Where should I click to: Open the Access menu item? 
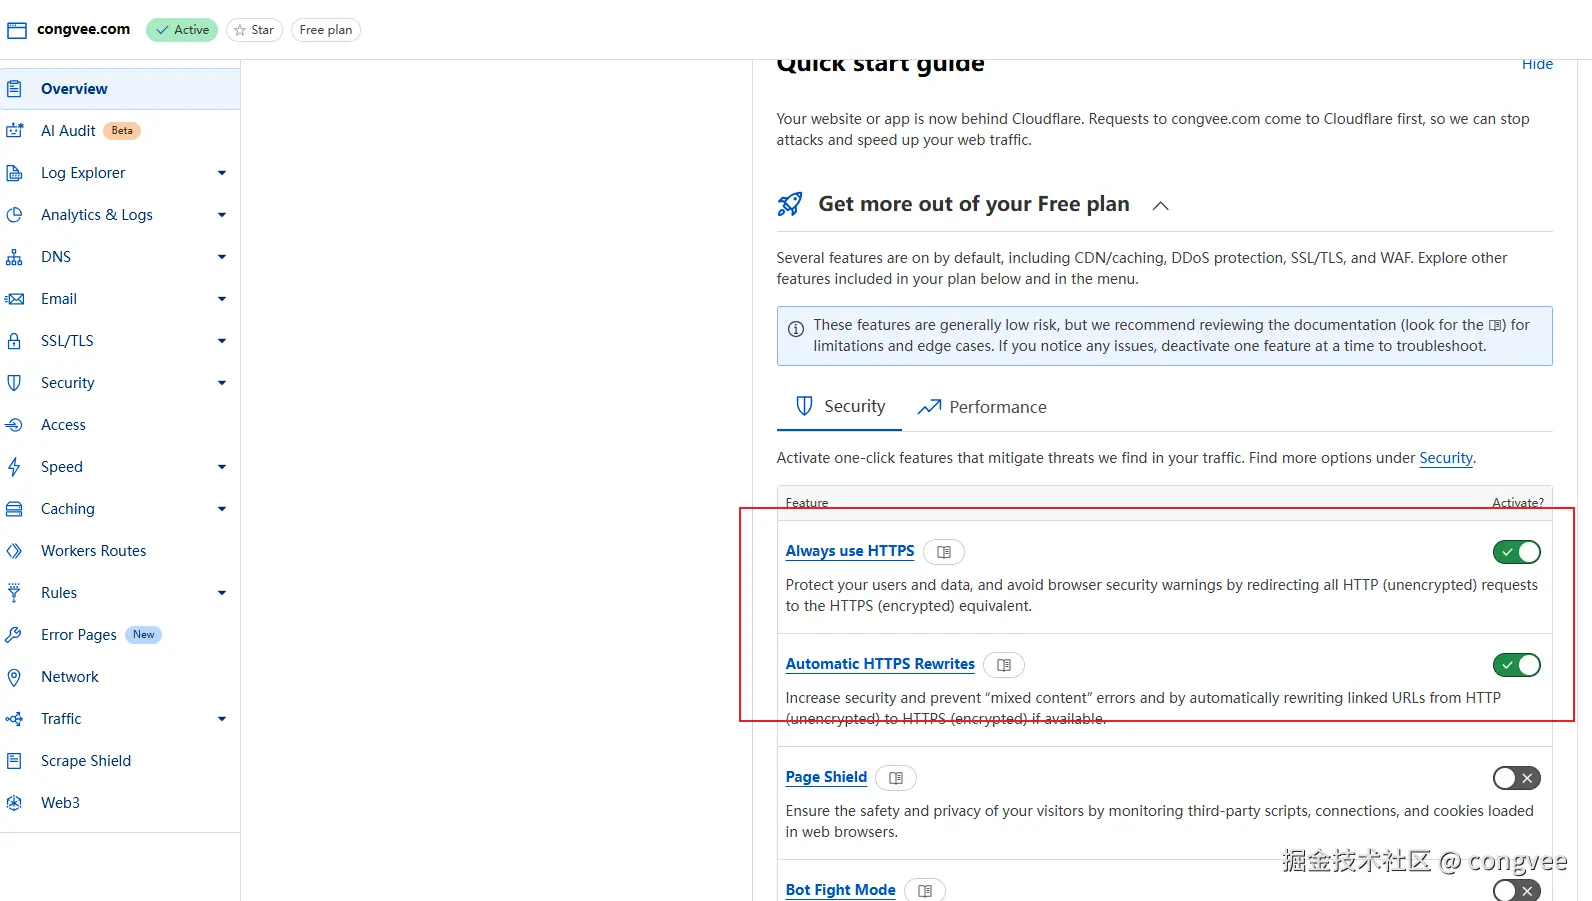pyautogui.click(x=120, y=425)
